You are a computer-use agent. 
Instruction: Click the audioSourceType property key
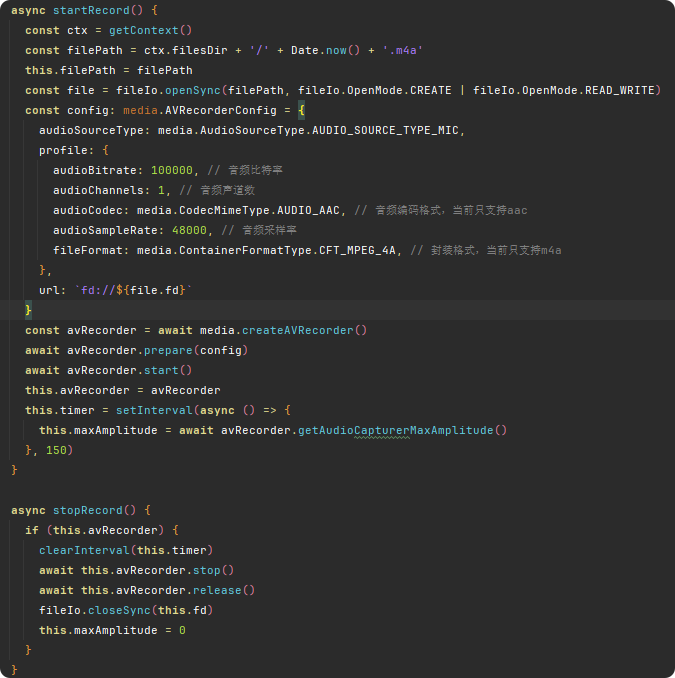(x=91, y=130)
